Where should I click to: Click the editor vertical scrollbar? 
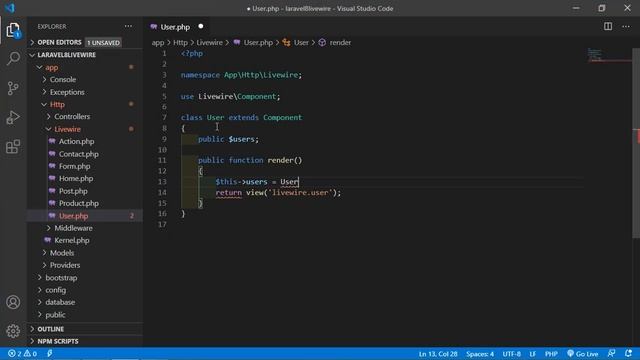click(636, 143)
